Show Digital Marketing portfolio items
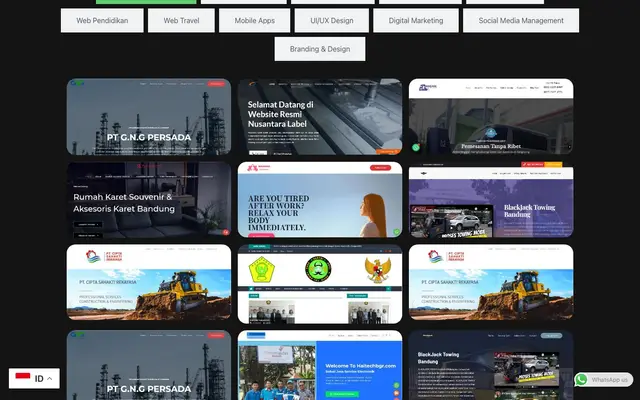The width and height of the screenshot is (640, 400). (416, 20)
